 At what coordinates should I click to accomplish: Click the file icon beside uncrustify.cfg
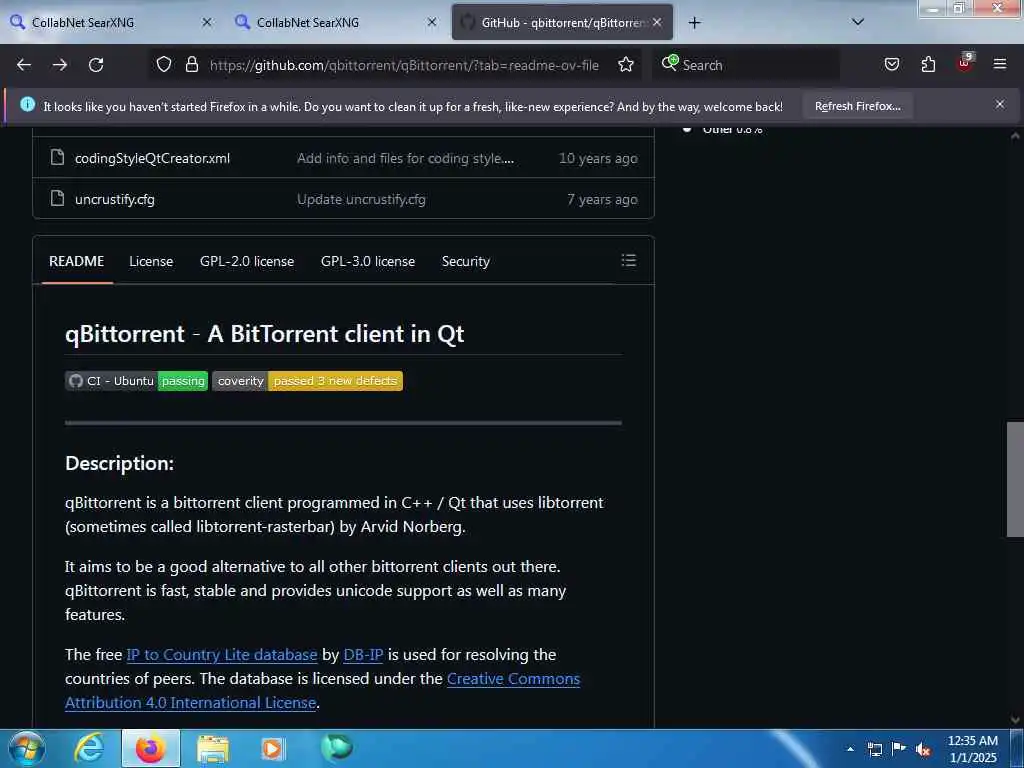(x=57, y=198)
